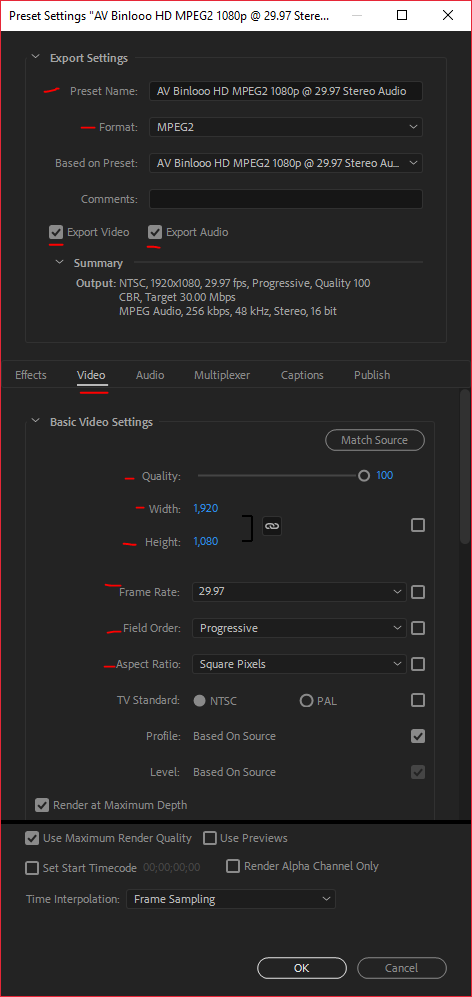472x997 pixels.
Task: Disable Render at Maximum Depth
Action: point(42,805)
